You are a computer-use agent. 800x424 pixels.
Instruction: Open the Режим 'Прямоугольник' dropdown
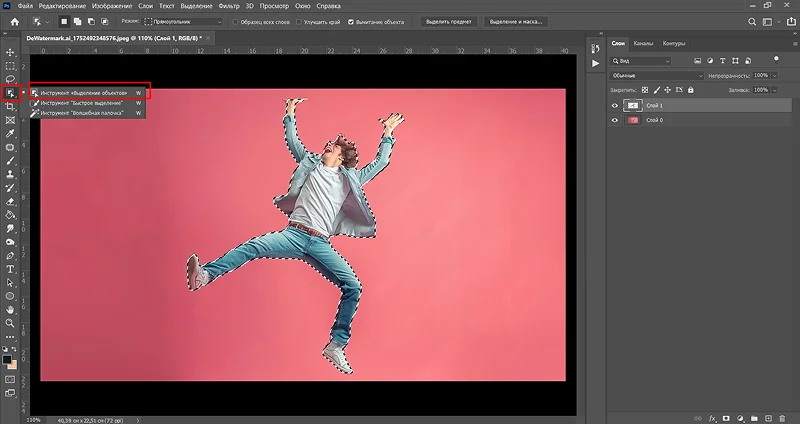(x=183, y=22)
